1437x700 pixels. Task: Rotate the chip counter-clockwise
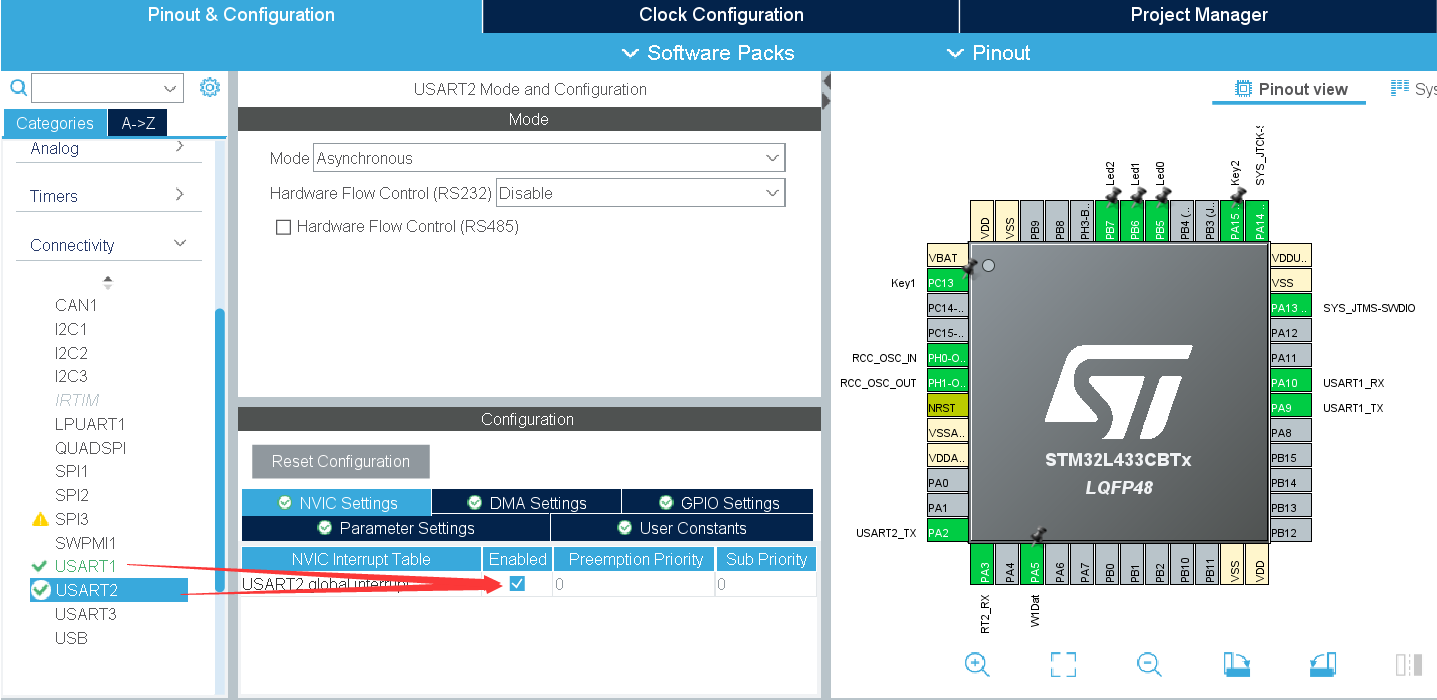1323,664
